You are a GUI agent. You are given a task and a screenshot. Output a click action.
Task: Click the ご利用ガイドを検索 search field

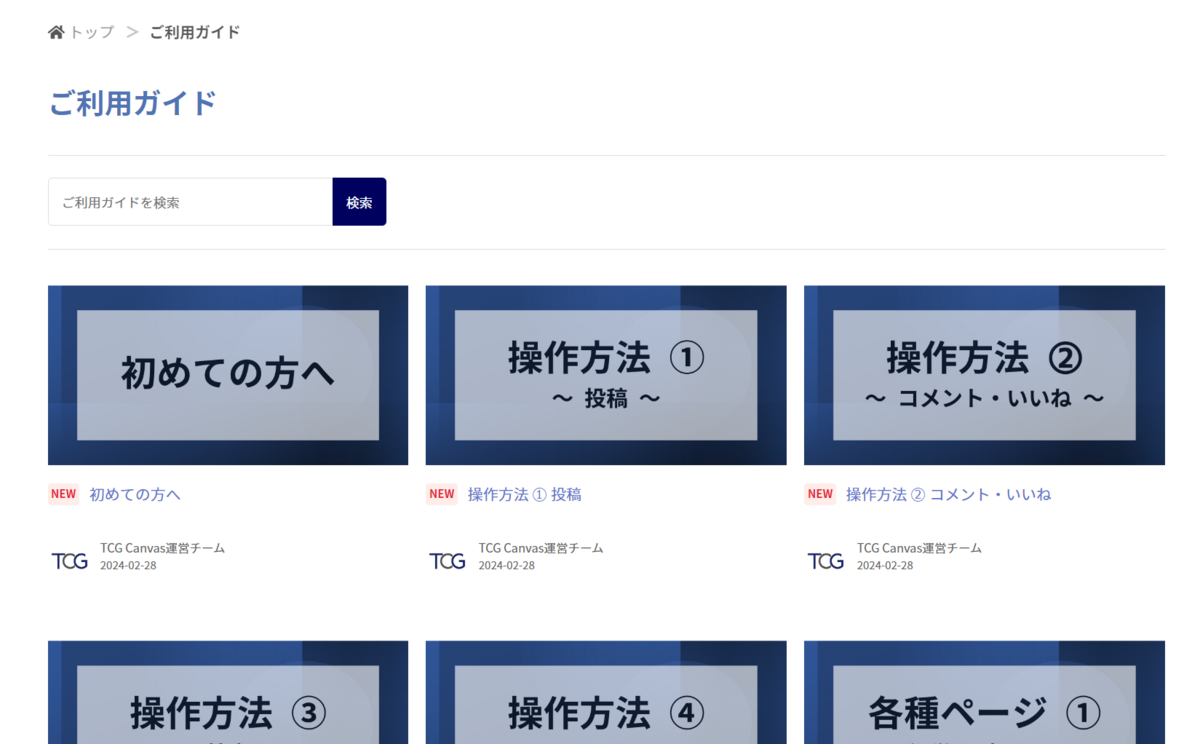coord(190,202)
